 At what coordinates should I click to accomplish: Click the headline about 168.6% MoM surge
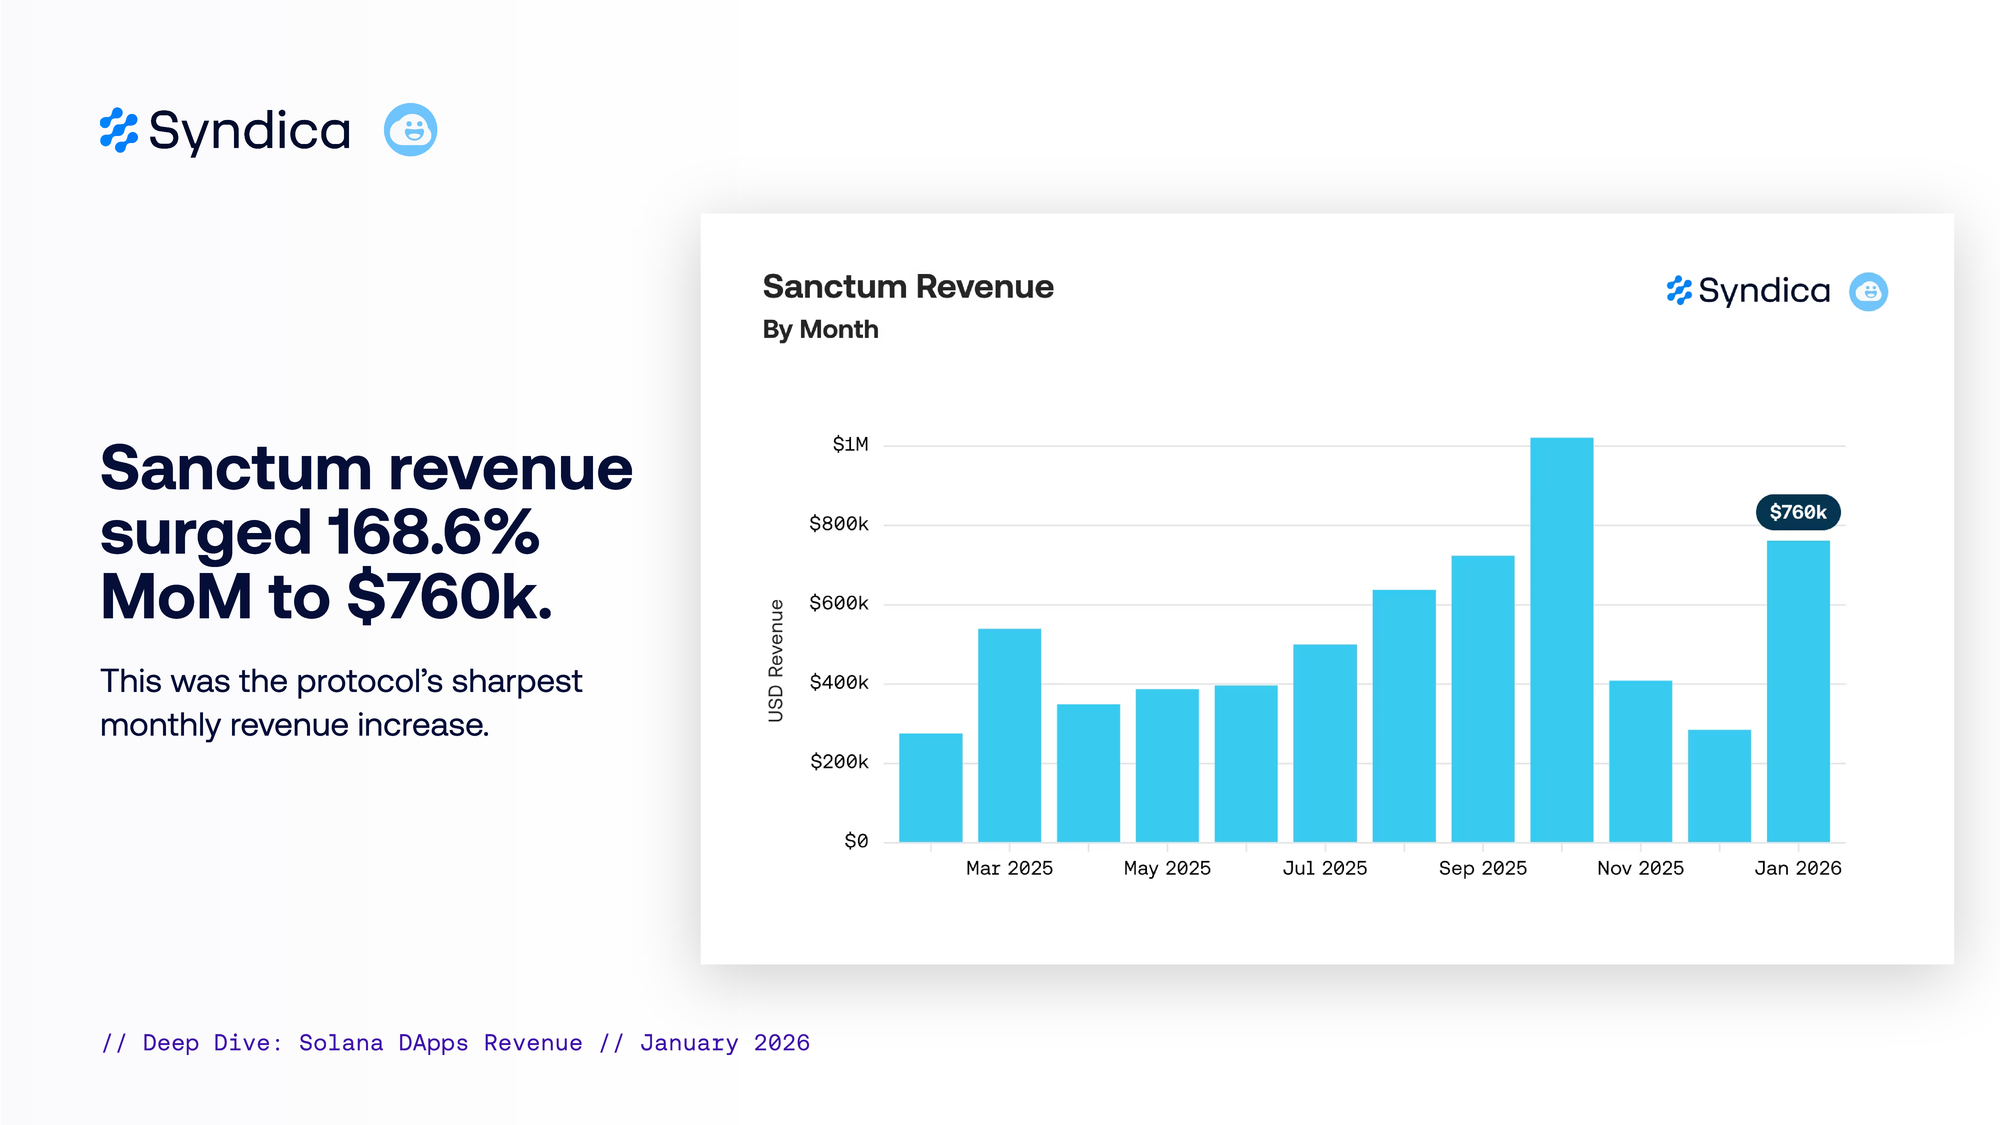(x=366, y=532)
